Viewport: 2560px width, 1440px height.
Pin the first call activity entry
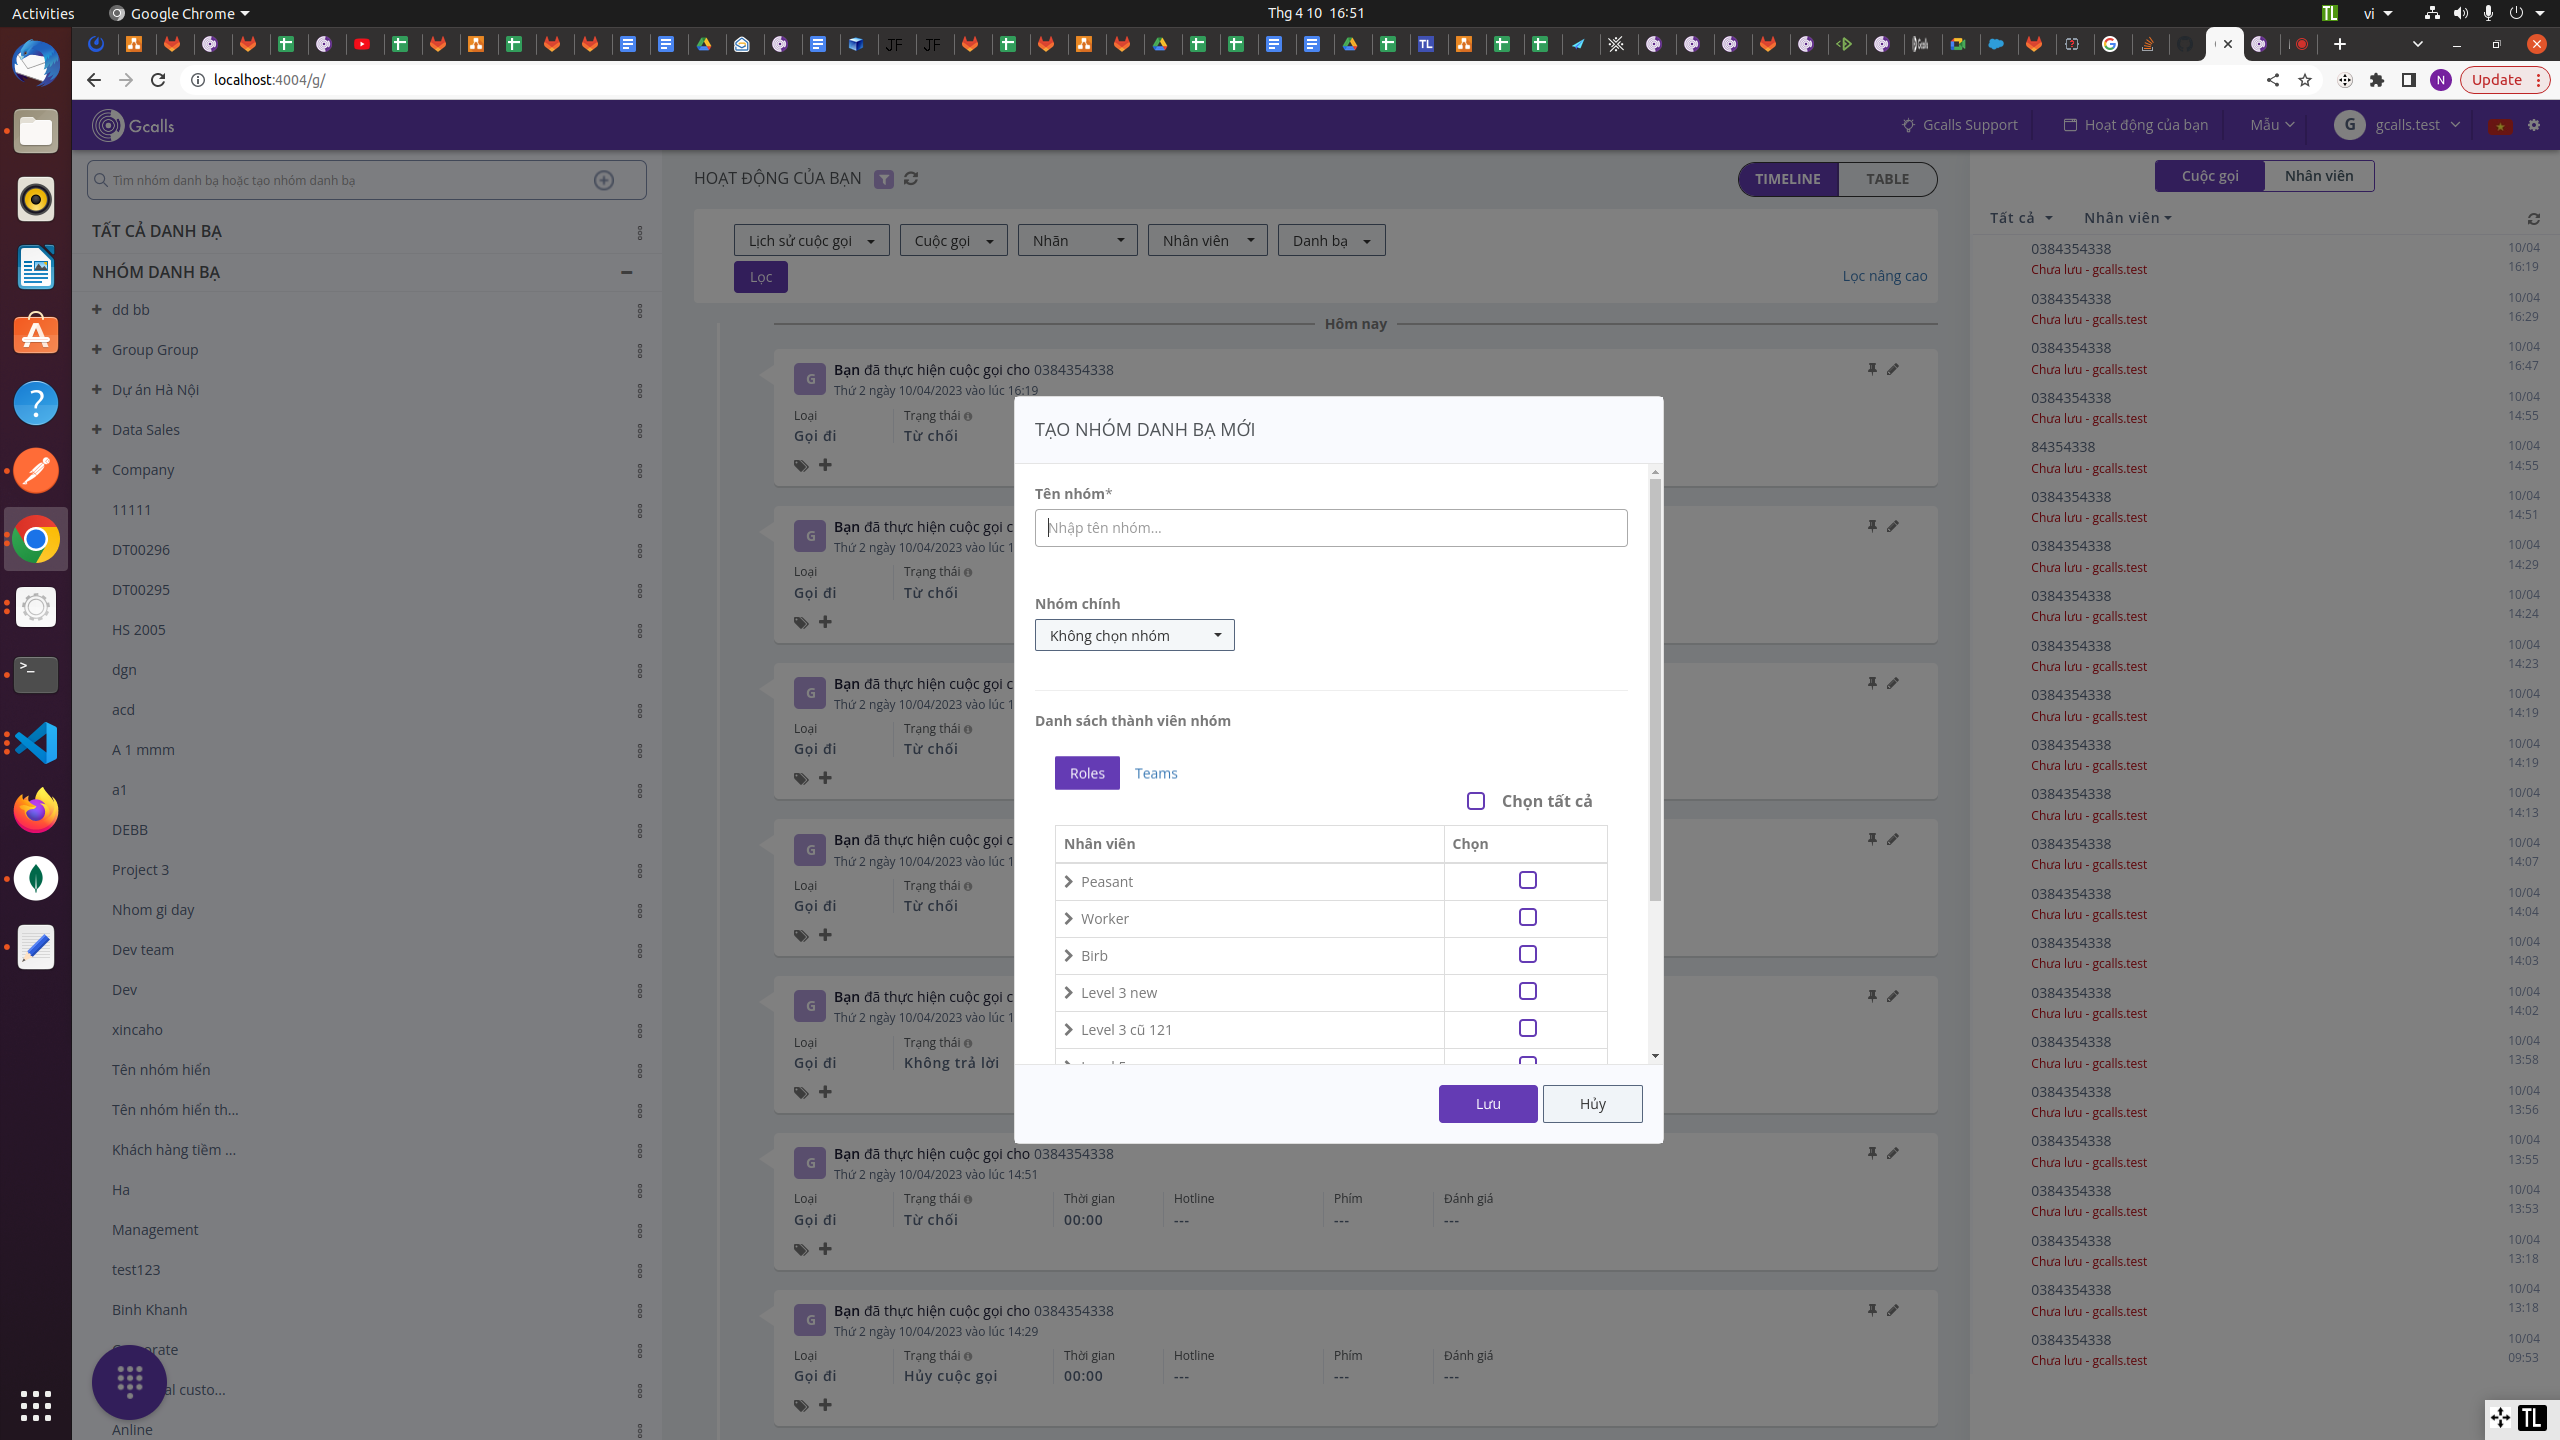[x=1872, y=369]
